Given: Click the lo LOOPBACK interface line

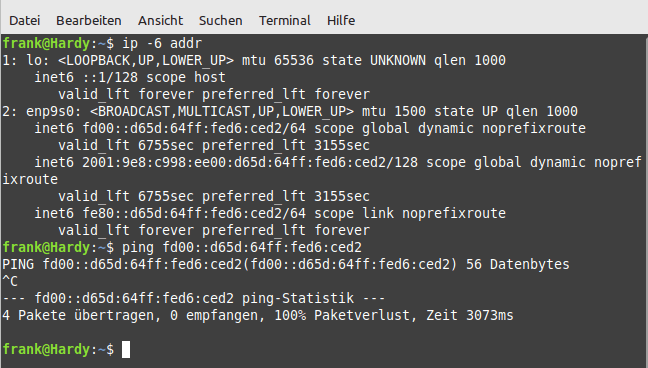Looking at the screenshot, I should [x=254, y=60].
